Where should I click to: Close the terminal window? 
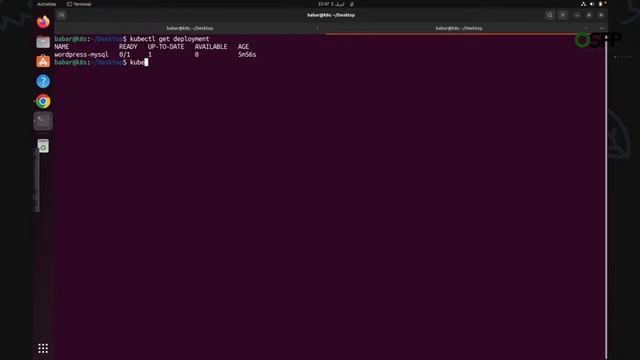pyautogui.click(x=601, y=15)
